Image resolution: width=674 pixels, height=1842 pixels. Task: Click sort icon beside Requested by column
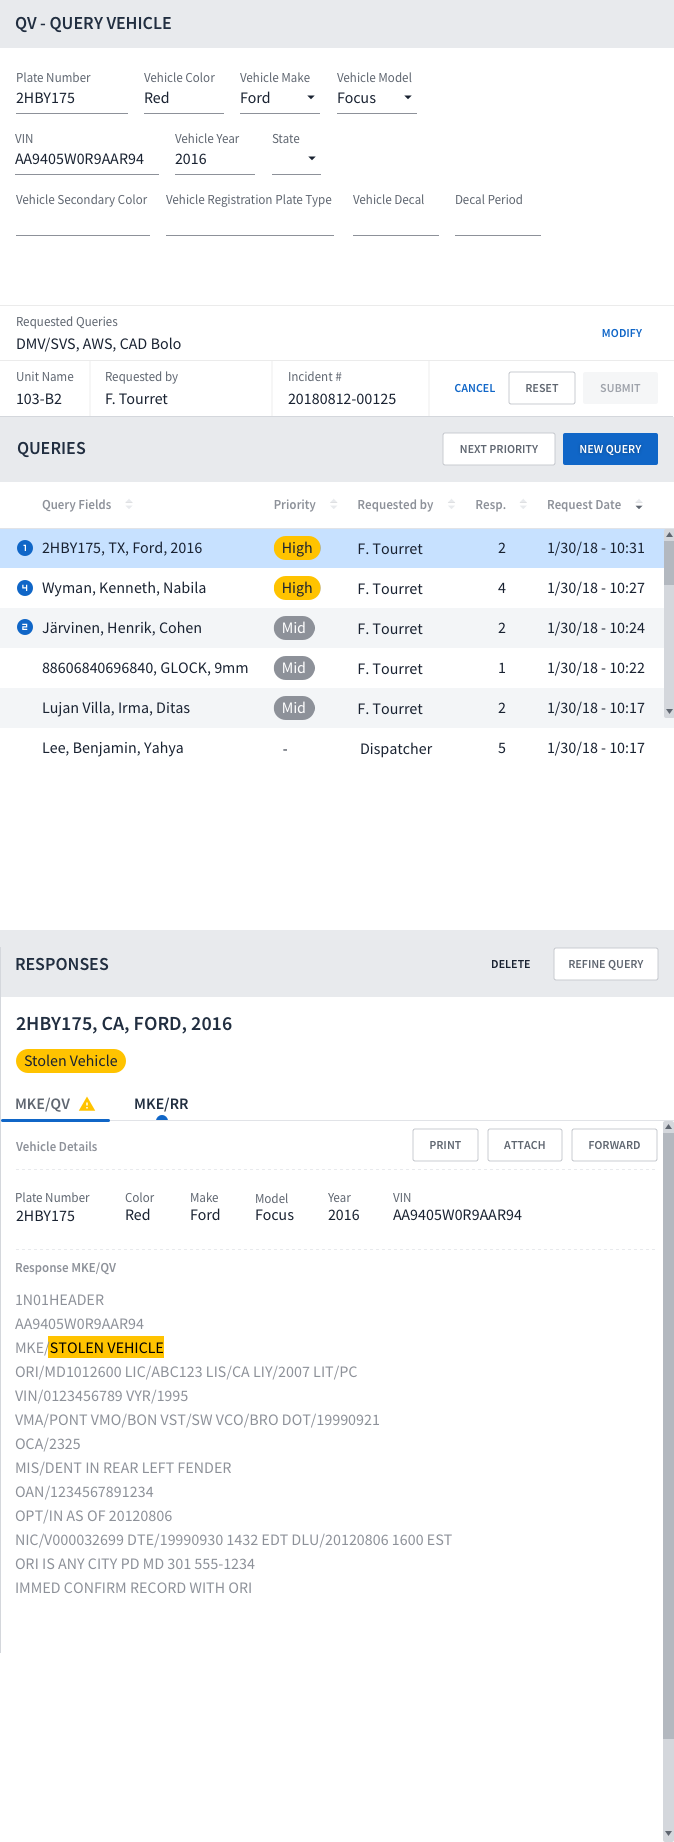click(452, 505)
